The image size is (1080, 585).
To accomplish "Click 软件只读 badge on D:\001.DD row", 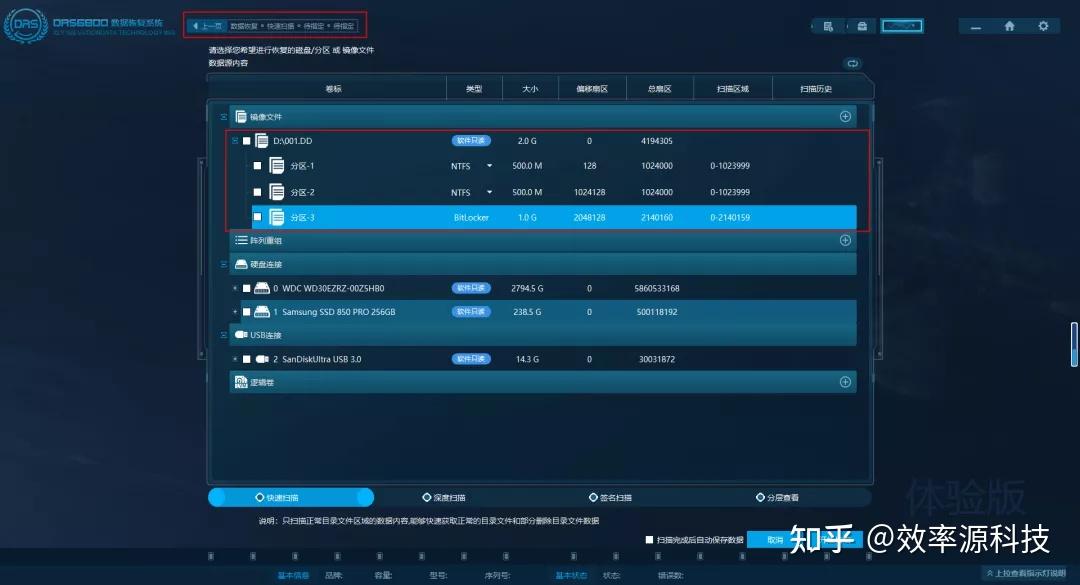I will pyautogui.click(x=471, y=141).
